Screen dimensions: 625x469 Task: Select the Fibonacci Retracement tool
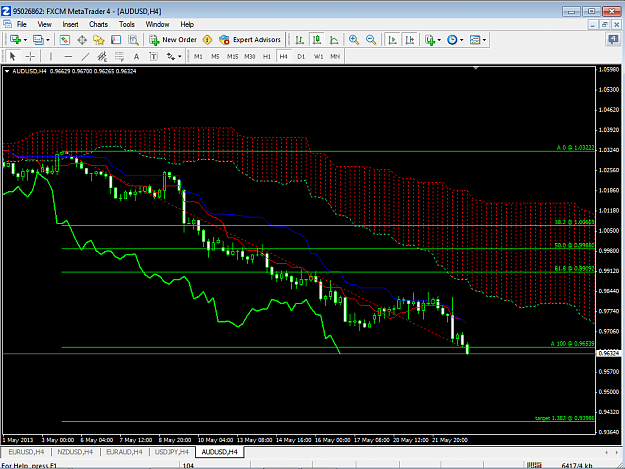[119, 56]
